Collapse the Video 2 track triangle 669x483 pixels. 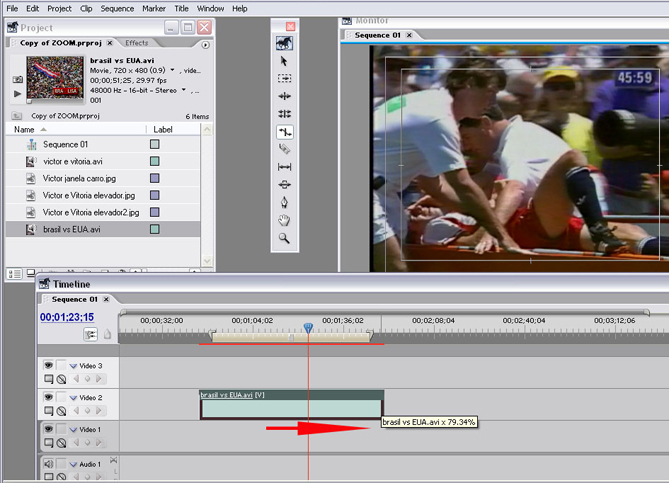73,397
